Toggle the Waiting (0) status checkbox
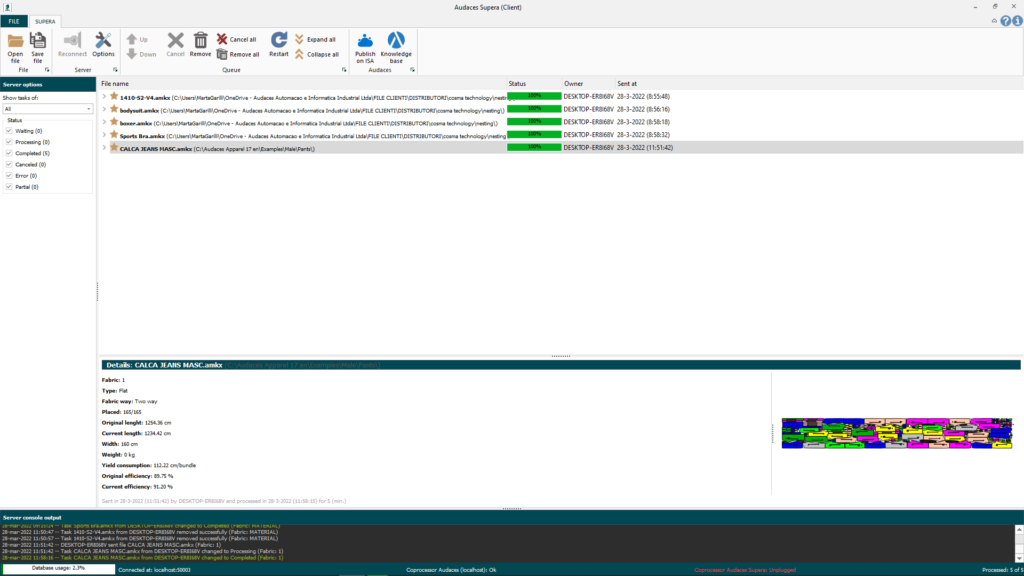Image resolution: width=1024 pixels, height=576 pixels. pyautogui.click(x=9, y=131)
